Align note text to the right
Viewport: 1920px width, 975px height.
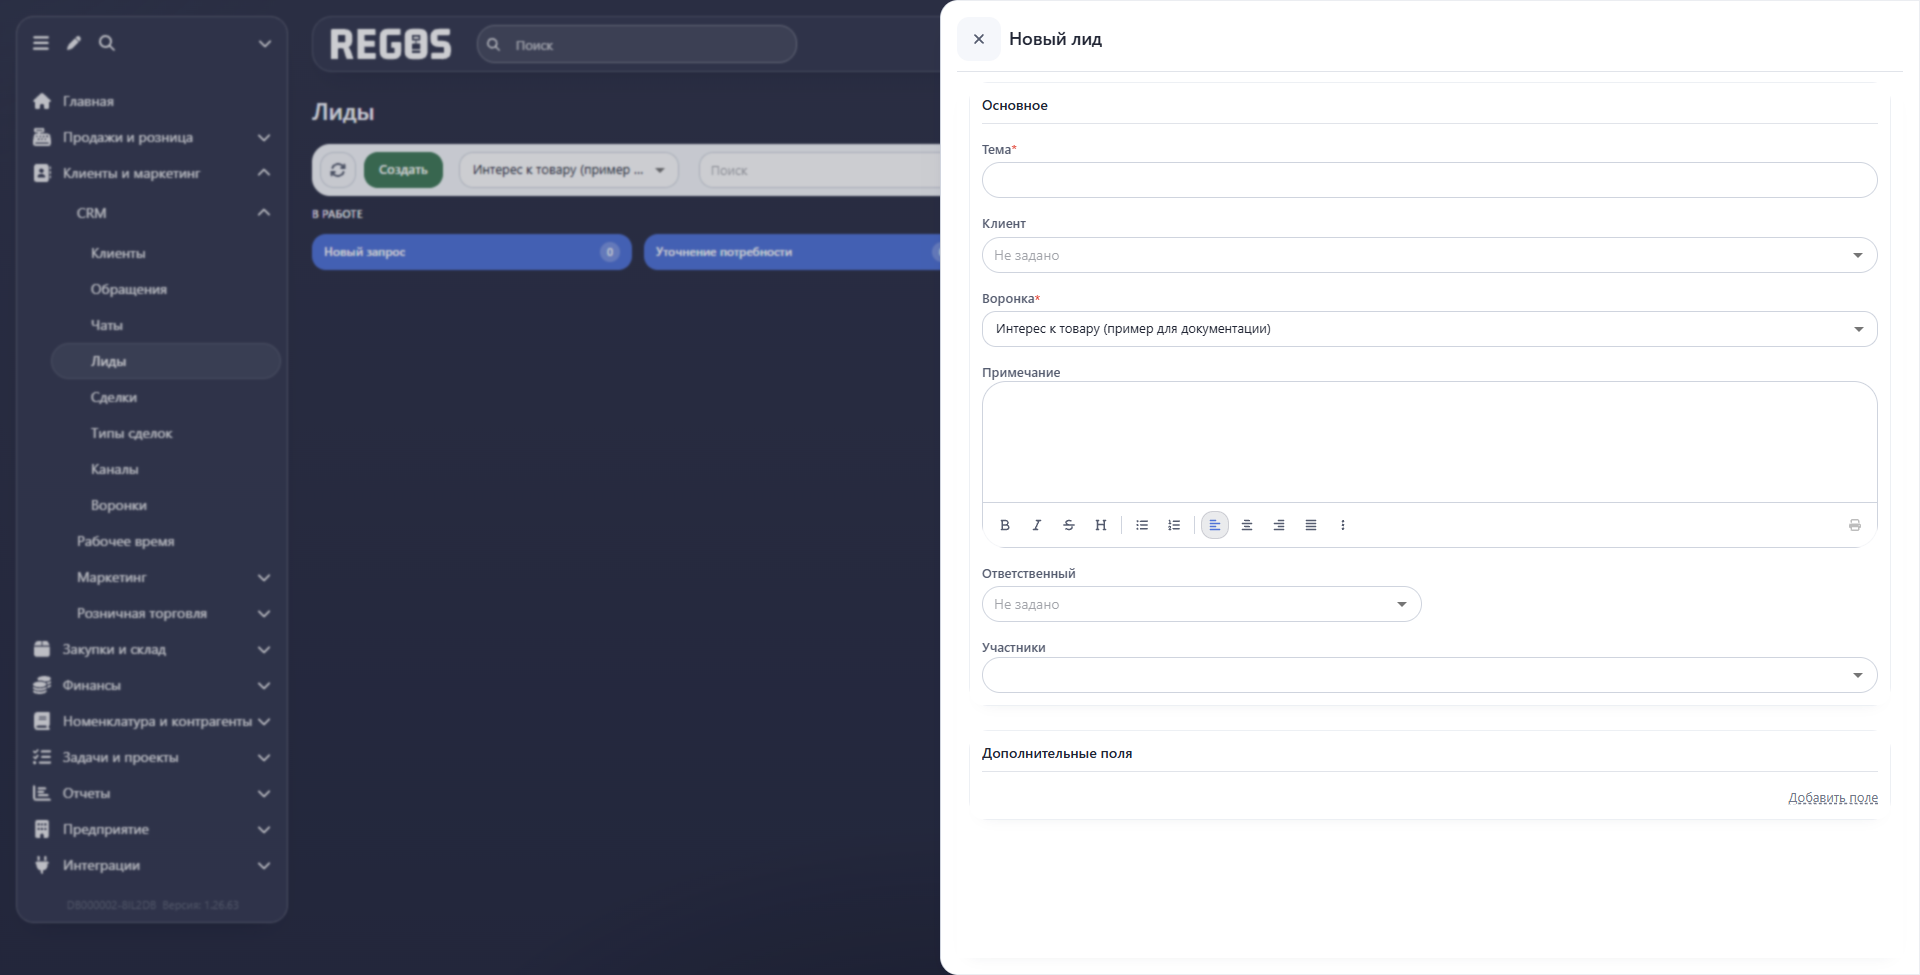click(1279, 525)
